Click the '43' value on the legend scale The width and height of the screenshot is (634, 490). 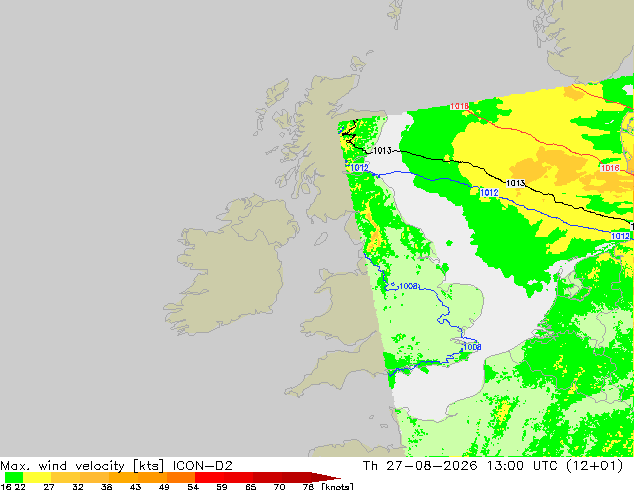135,487
